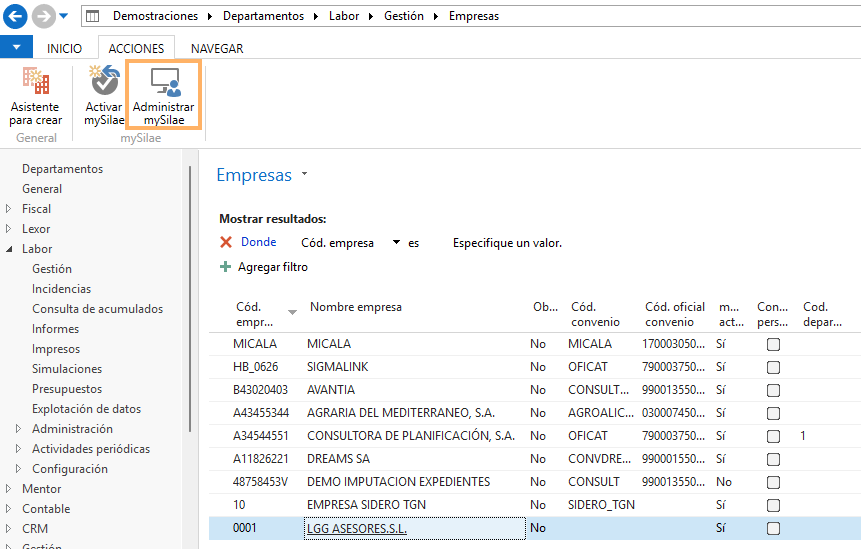Remove filter with the red X icon
This screenshot has height=549, width=861.
226,242
